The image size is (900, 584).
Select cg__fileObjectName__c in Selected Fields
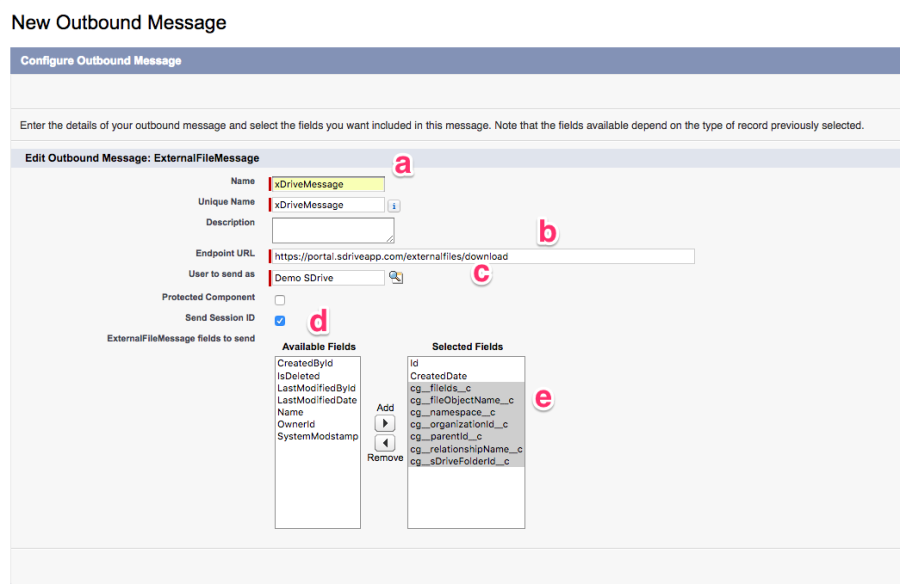pyautogui.click(x=461, y=400)
